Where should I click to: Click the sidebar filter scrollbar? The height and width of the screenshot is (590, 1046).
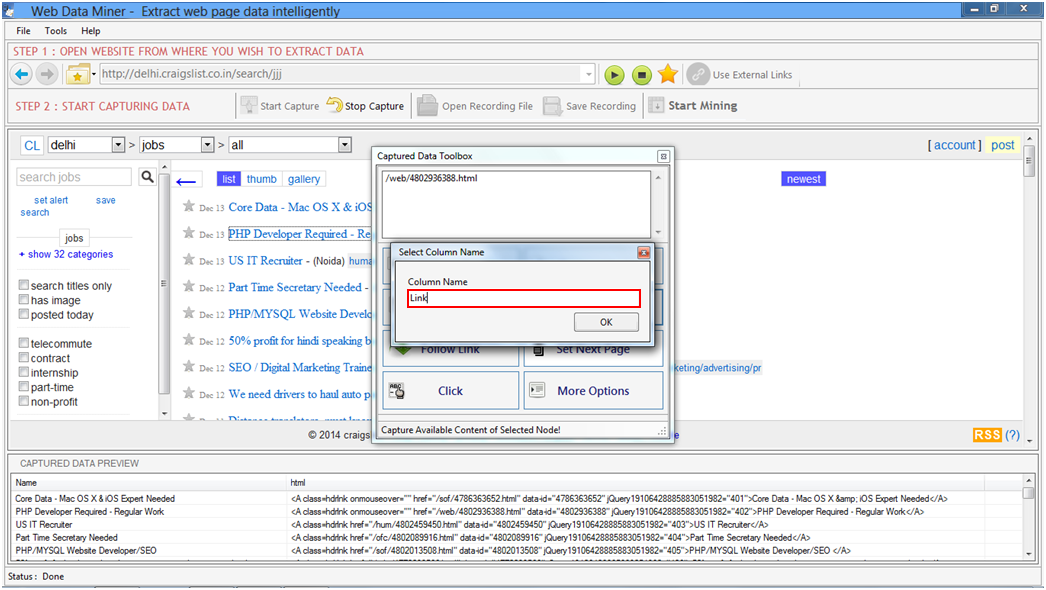coord(164,289)
